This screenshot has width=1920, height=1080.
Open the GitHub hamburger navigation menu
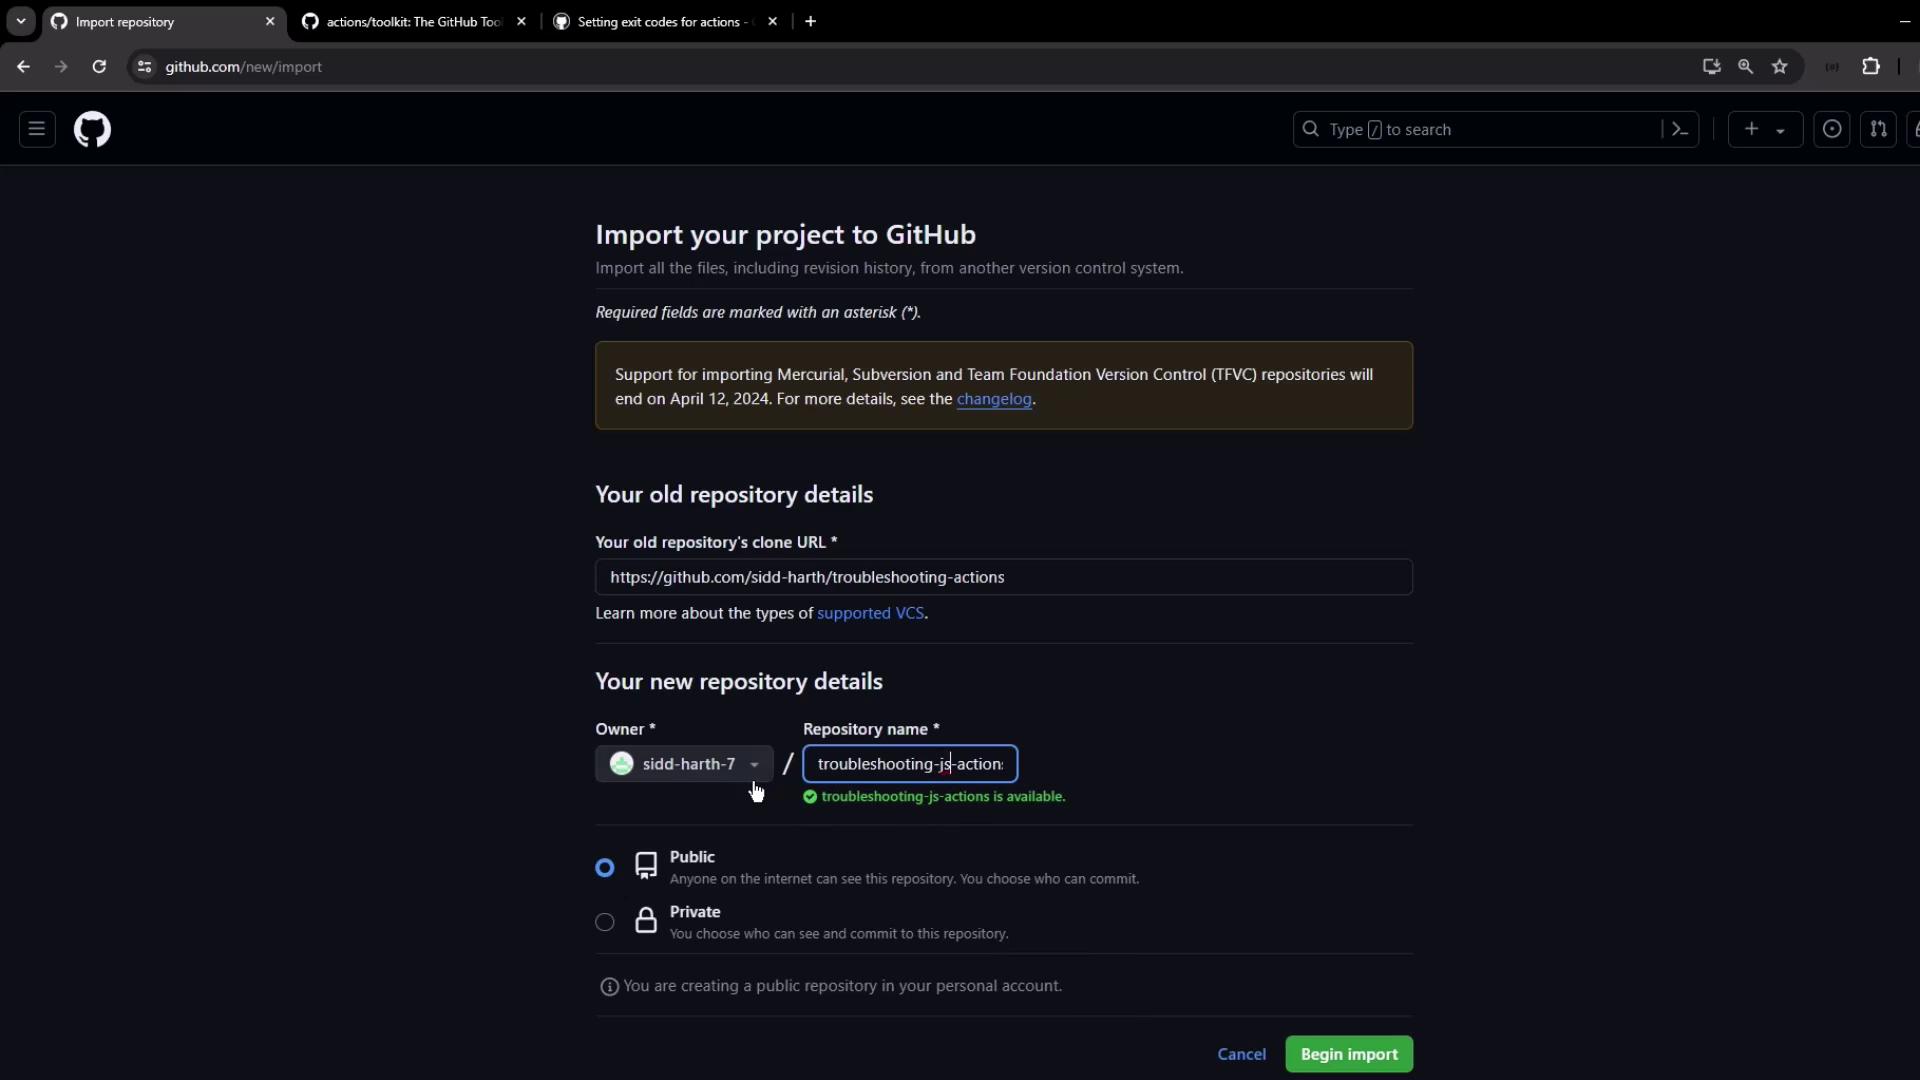click(x=37, y=129)
